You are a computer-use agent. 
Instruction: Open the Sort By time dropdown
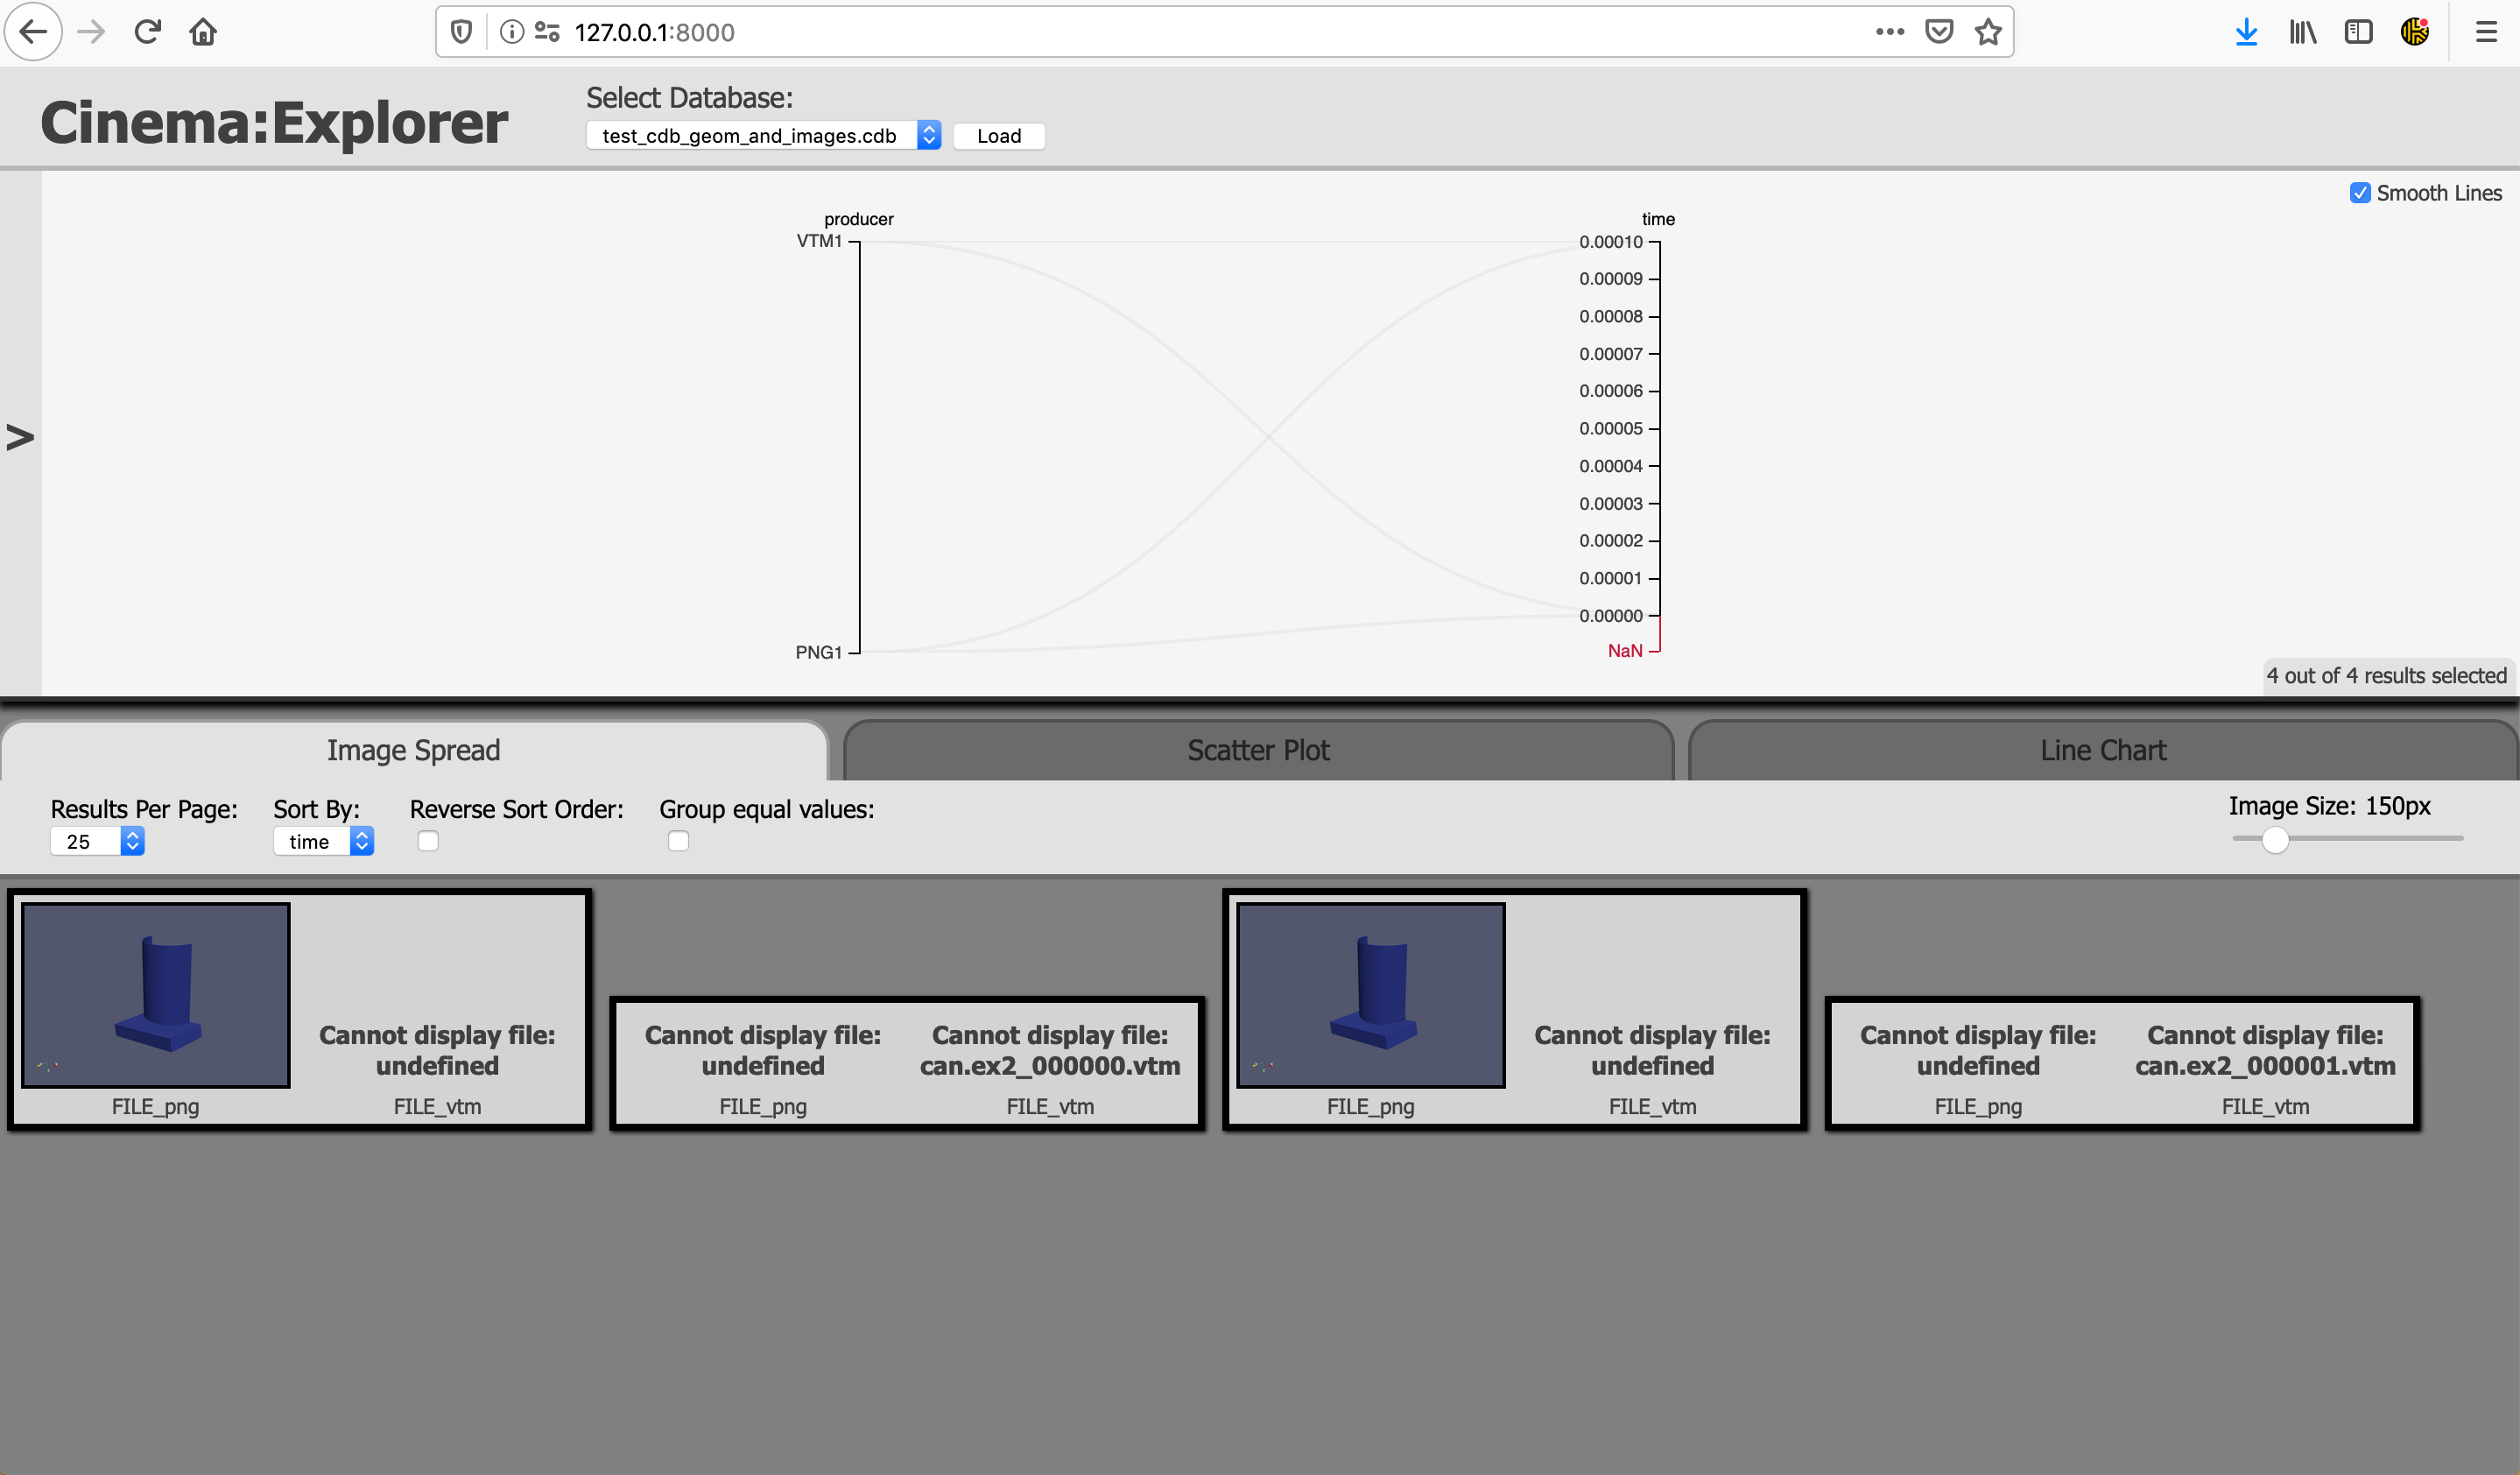pos(323,842)
